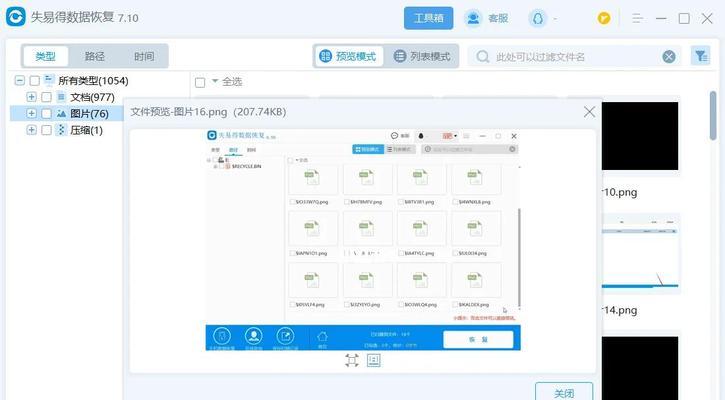The image size is (725, 400).
Task: Clear the filename filter with the X icon
Action: point(669,56)
